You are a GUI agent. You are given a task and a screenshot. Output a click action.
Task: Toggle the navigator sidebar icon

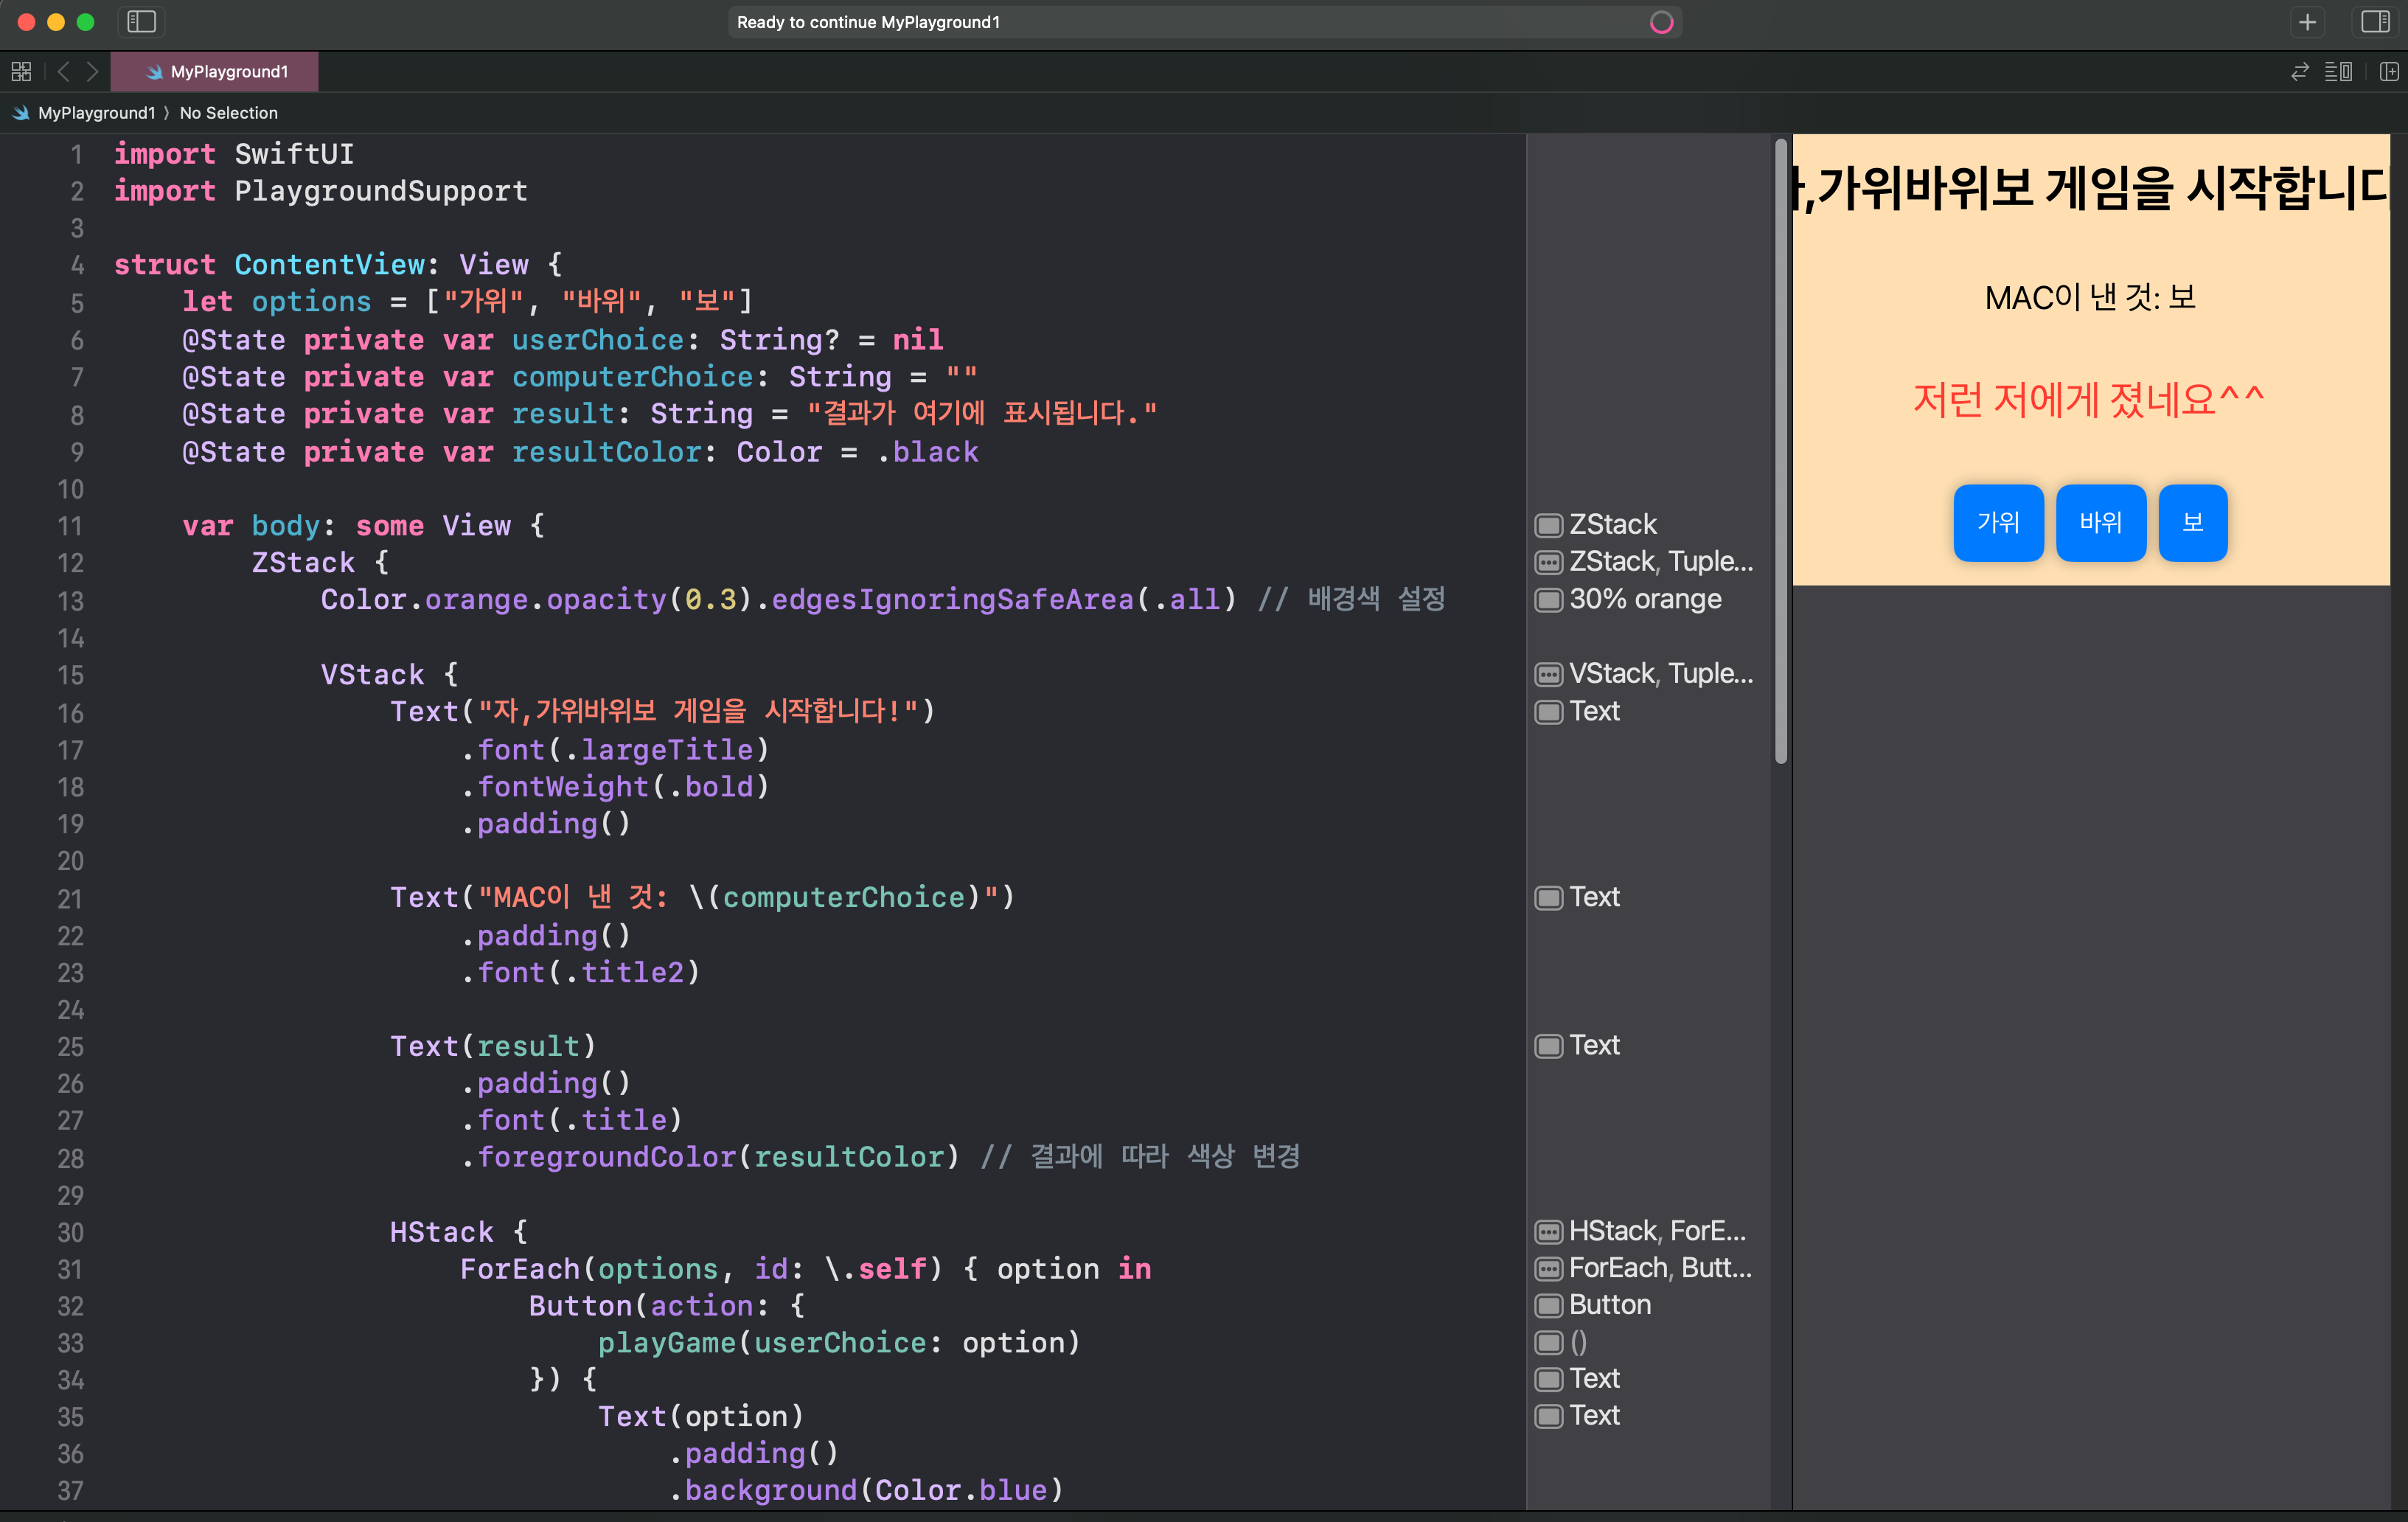(141, 21)
